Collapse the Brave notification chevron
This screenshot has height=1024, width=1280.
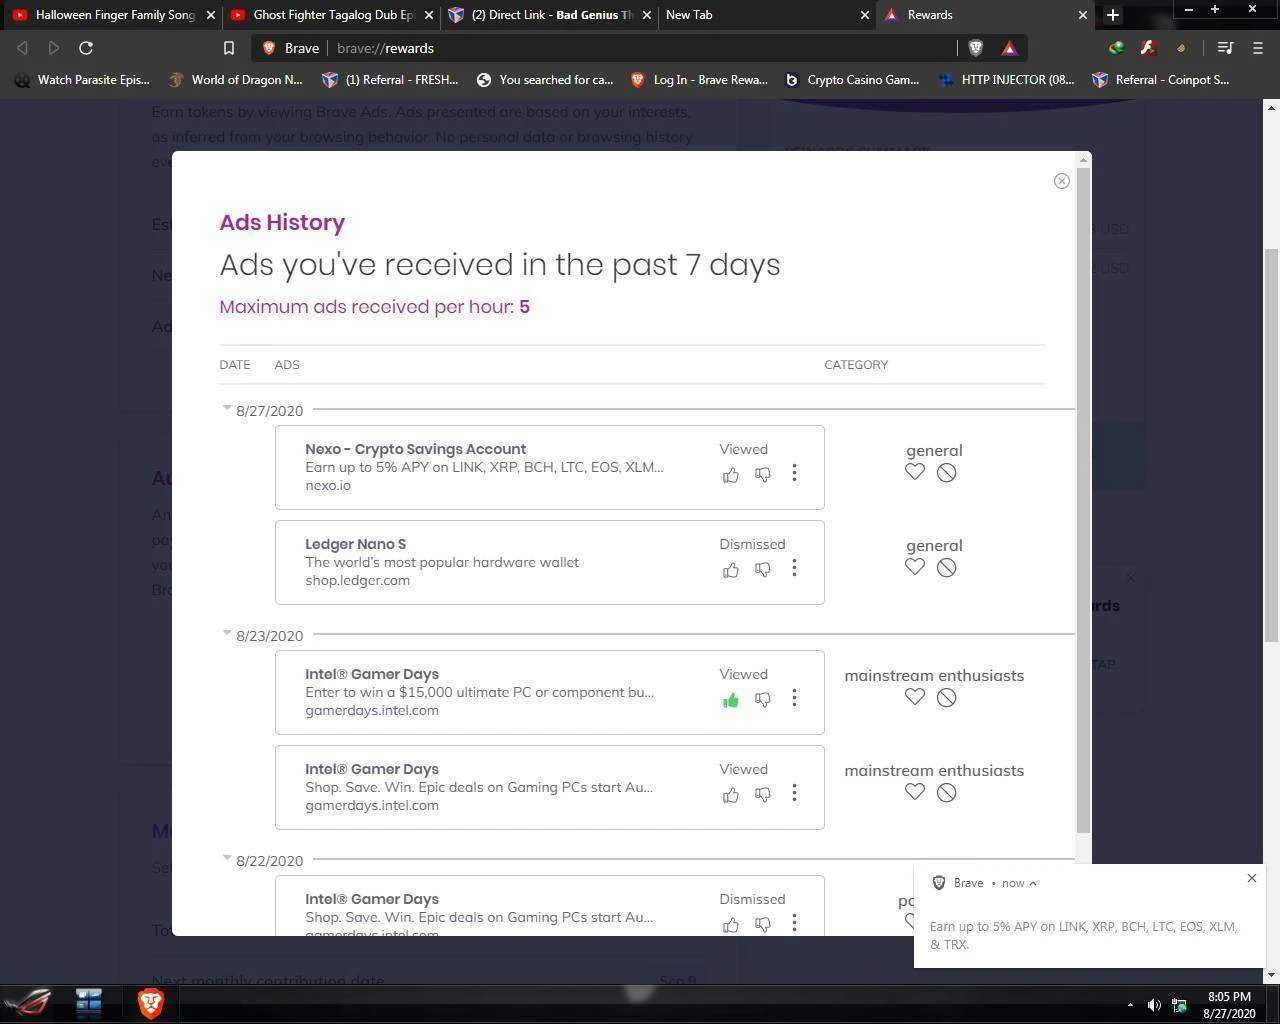pos(1033,883)
